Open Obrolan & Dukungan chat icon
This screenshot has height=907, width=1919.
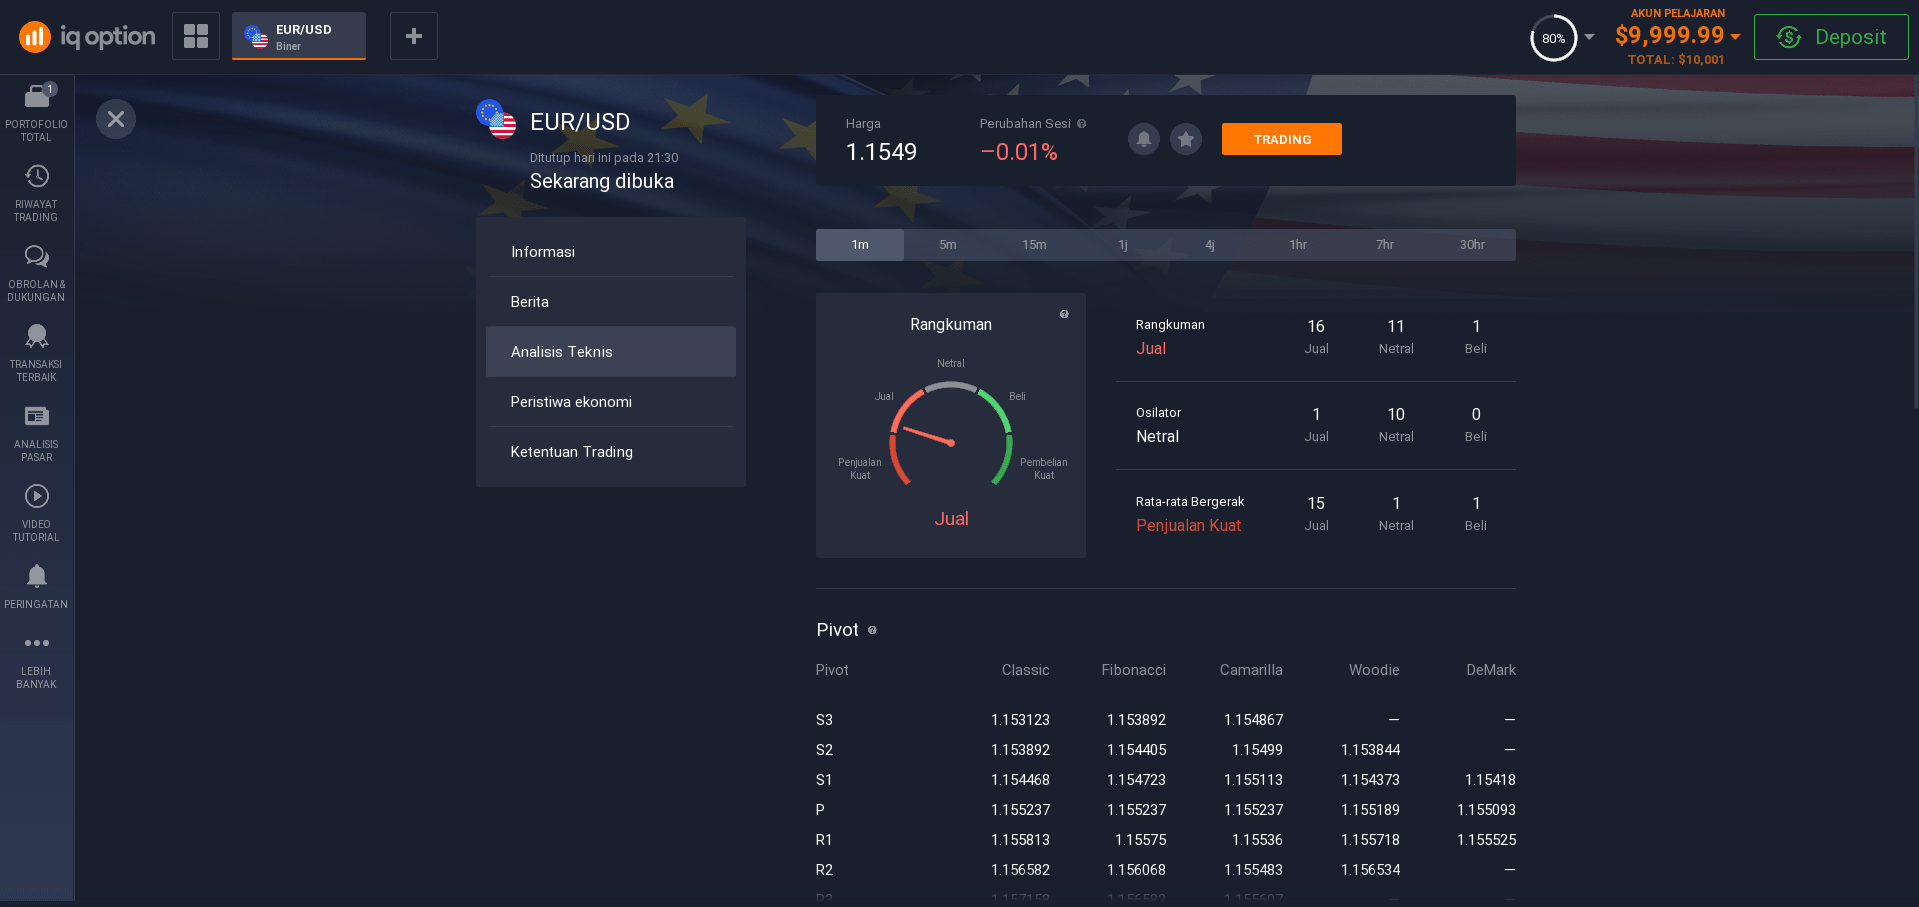pos(36,258)
